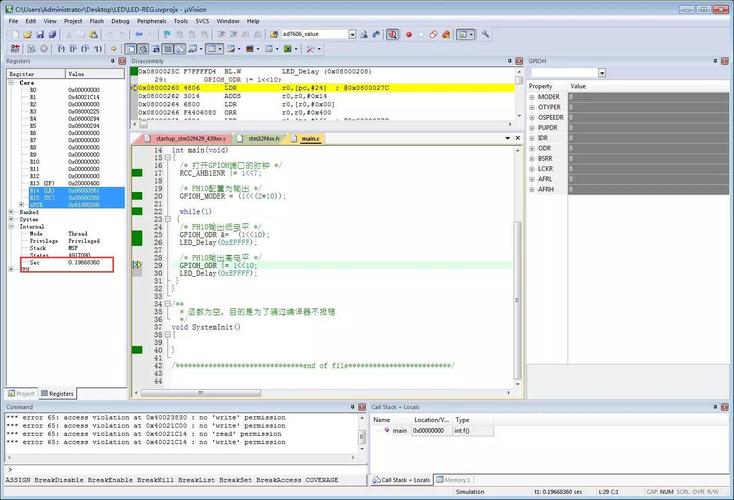Pin toggle on the Registers panel header
Viewport: 734px width, 500px height.
112,61
